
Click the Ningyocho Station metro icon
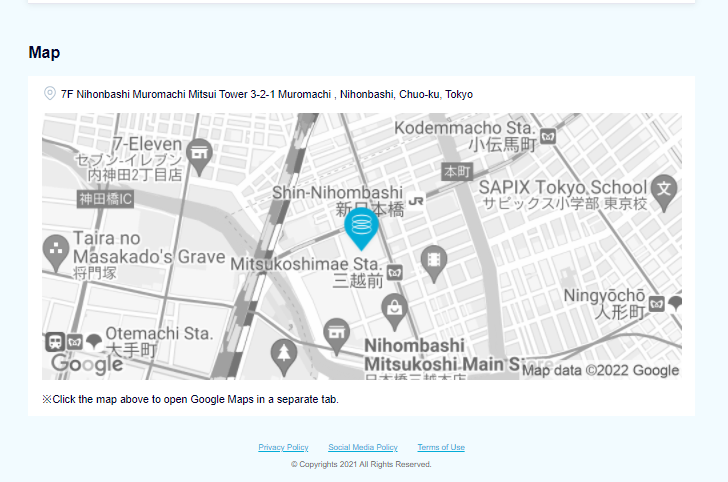coord(657,302)
